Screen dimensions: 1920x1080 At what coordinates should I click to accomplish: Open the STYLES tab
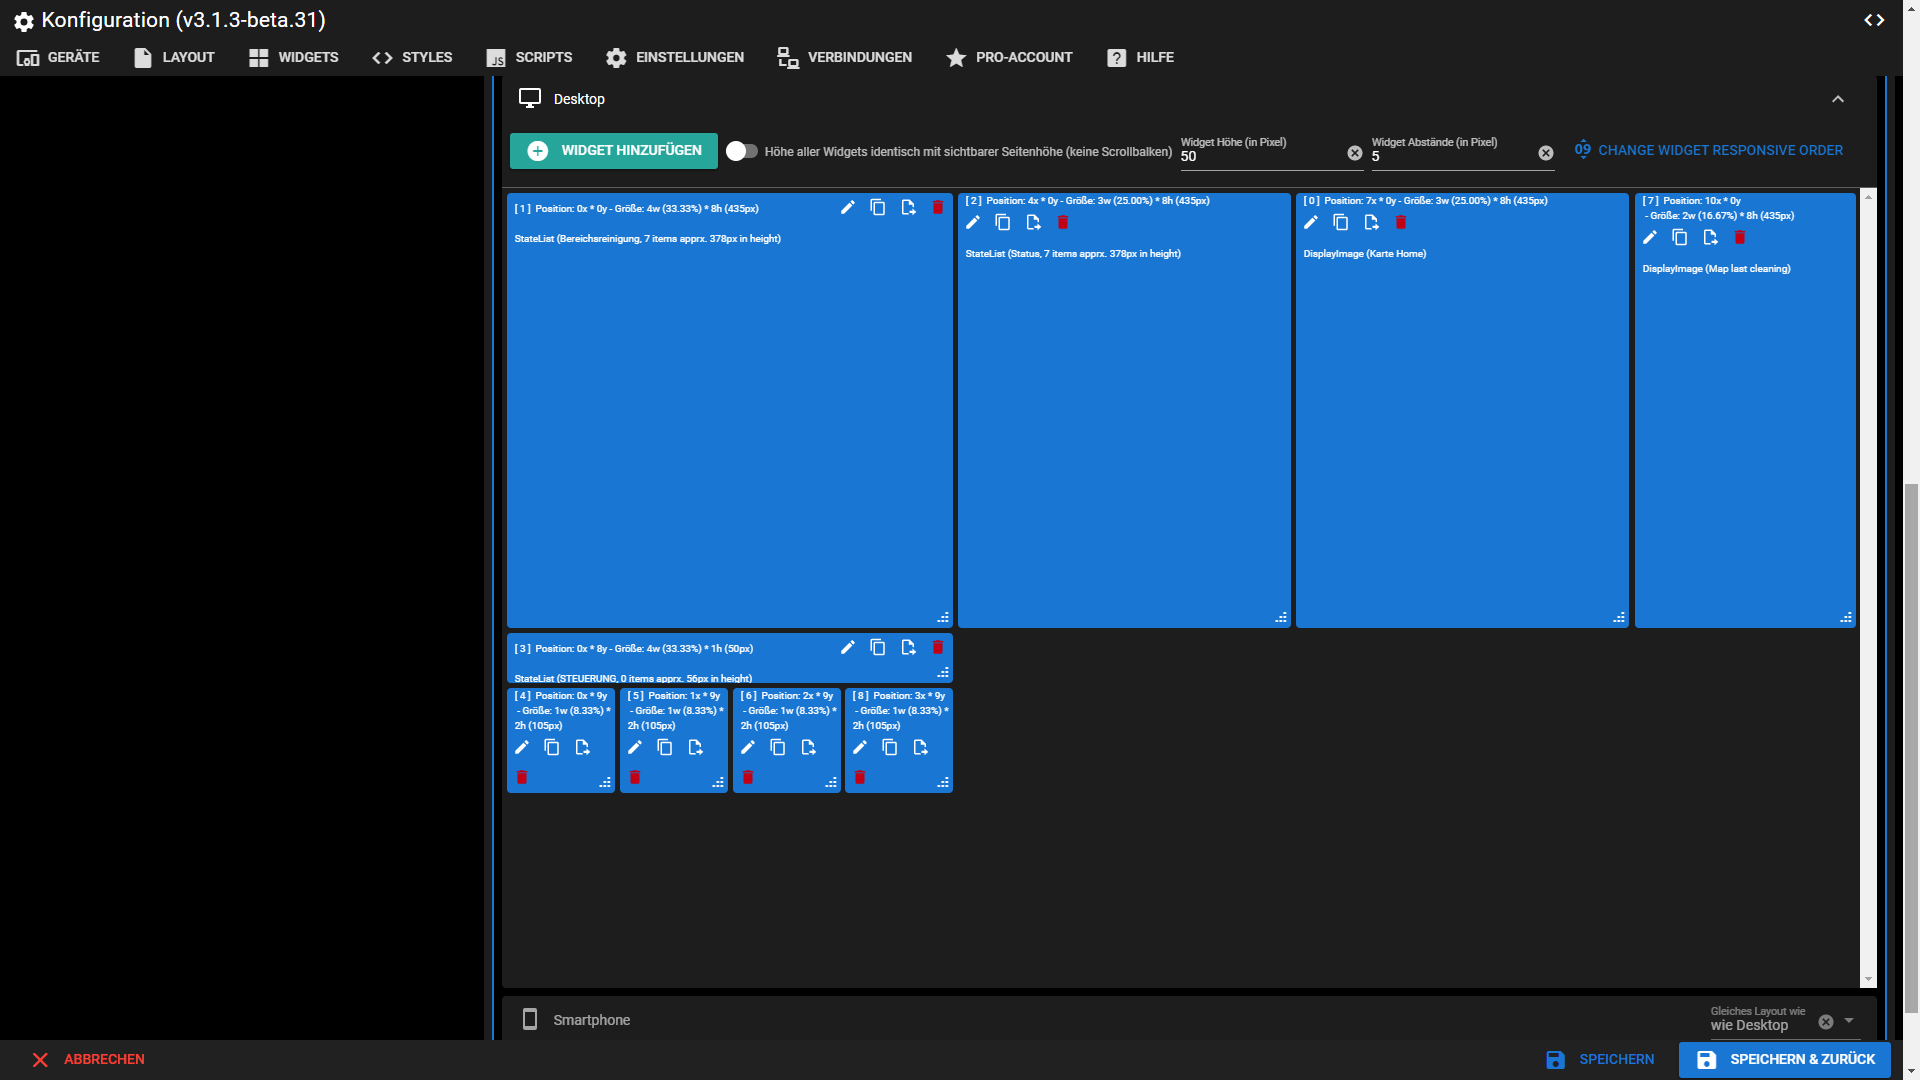click(x=412, y=58)
